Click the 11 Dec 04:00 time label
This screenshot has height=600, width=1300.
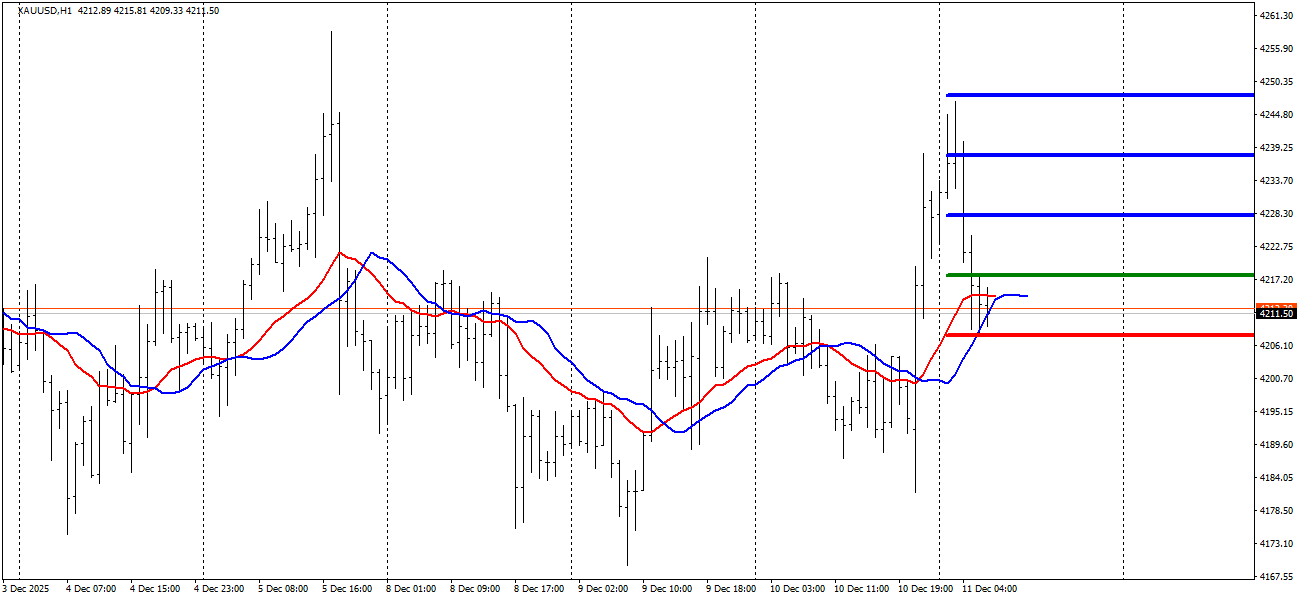pyautogui.click(x=989, y=589)
